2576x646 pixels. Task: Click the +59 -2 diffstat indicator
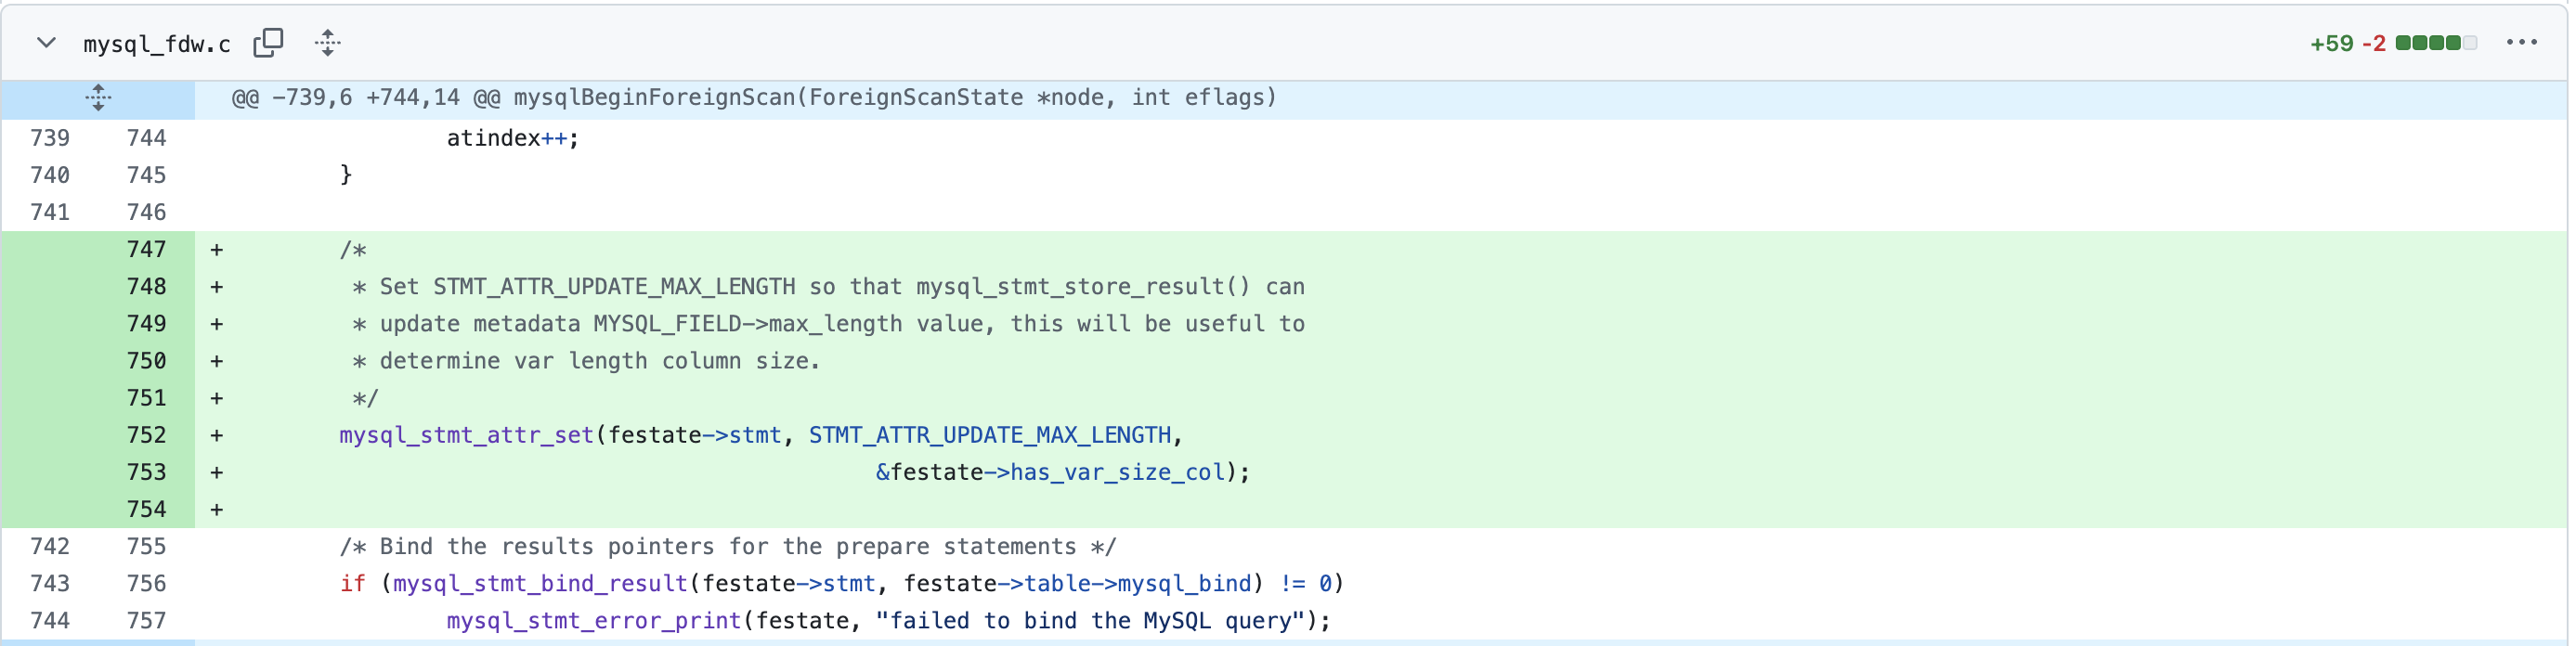click(2347, 43)
